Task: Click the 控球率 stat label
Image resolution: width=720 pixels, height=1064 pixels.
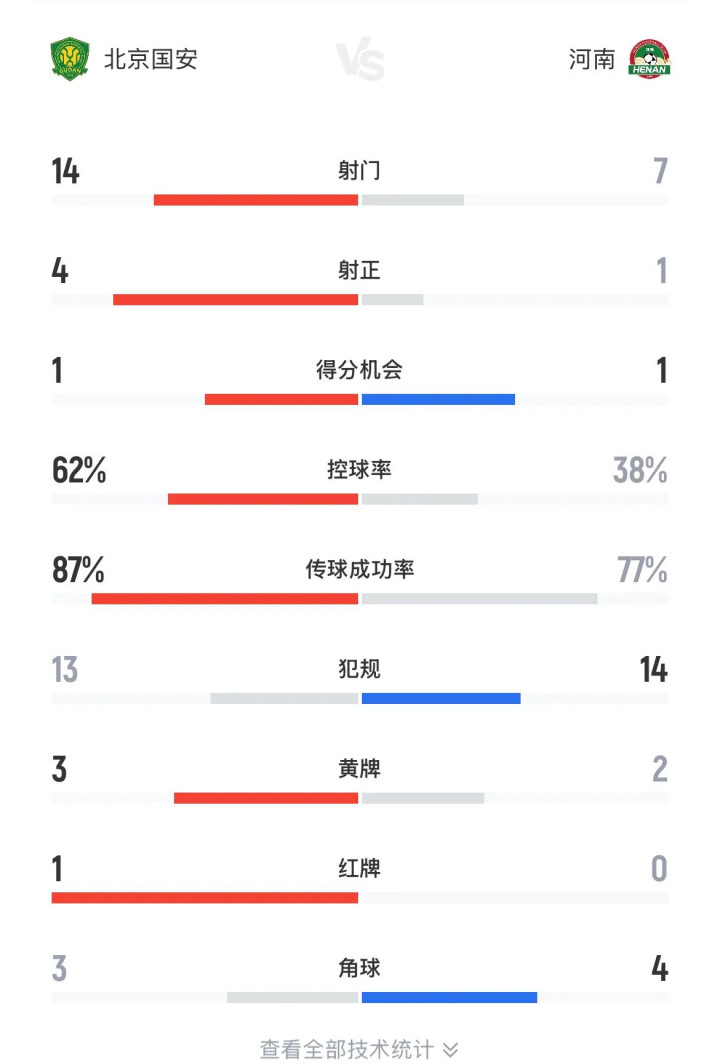Action: click(x=360, y=470)
